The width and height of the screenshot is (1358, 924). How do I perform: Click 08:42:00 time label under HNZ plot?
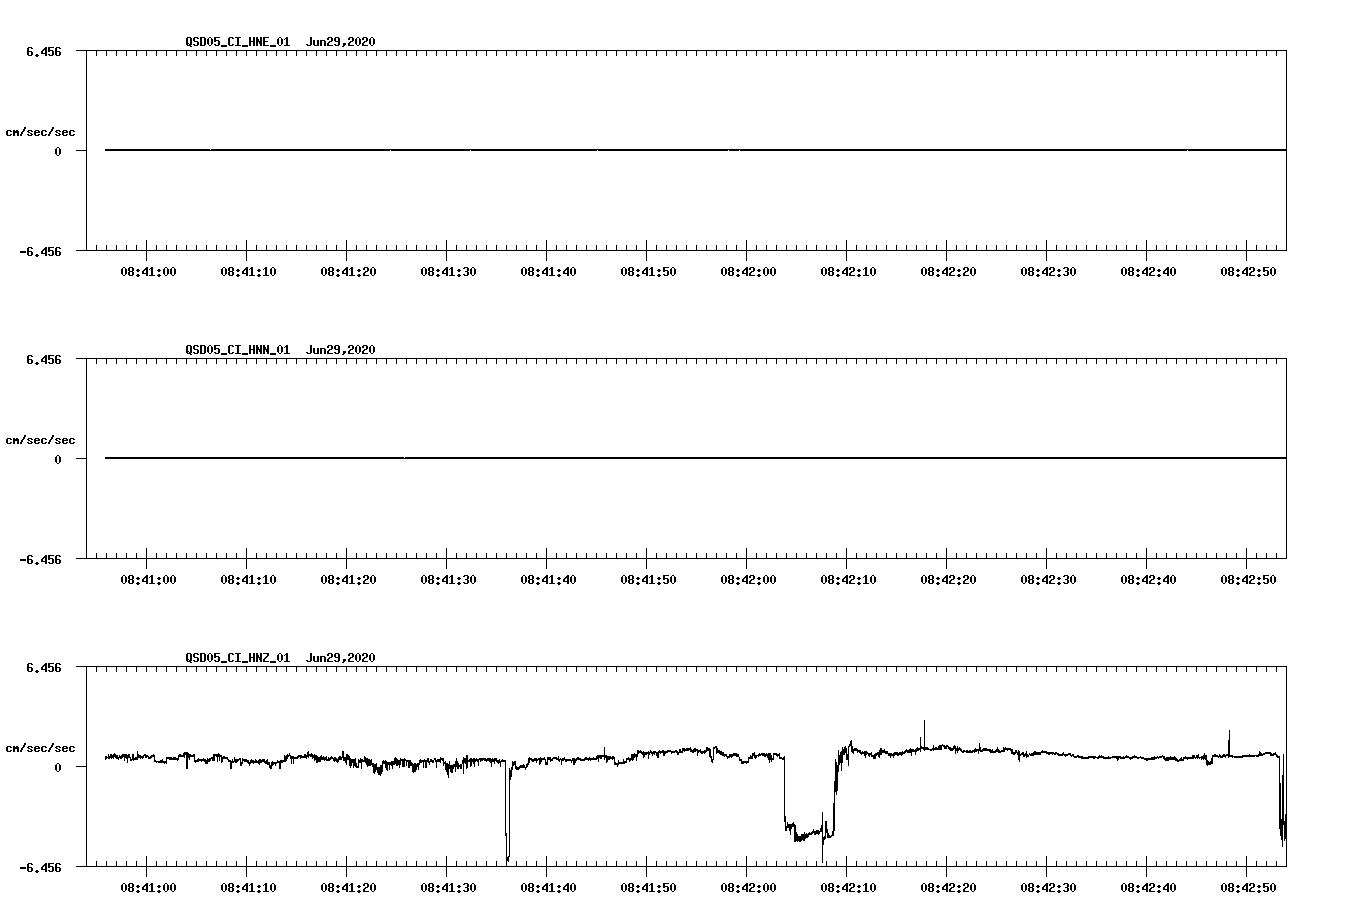(x=748, y=888)
